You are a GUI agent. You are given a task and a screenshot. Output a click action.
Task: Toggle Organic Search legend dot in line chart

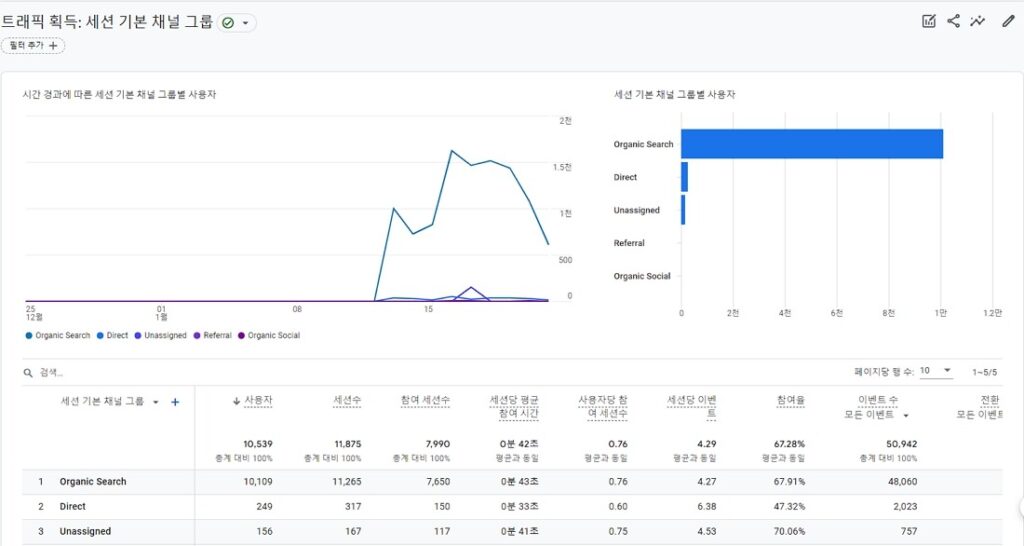pyautogui.click(x=29, y=336)
